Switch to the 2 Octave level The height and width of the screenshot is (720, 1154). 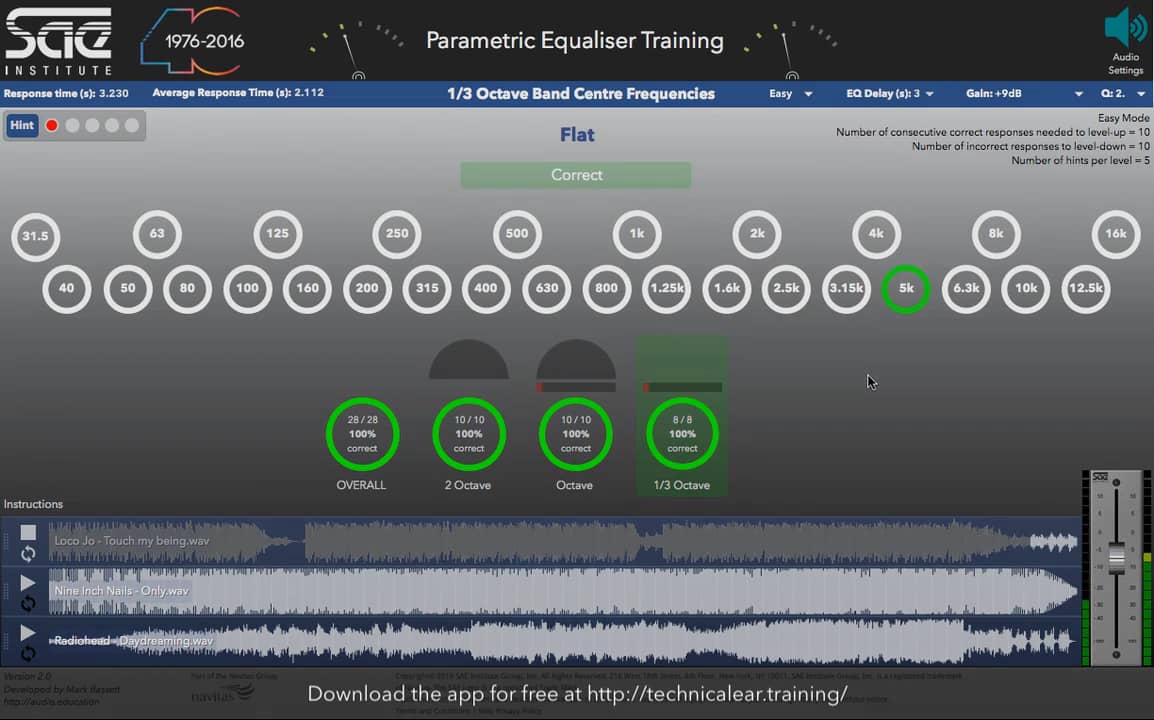[x=469, y=434]
